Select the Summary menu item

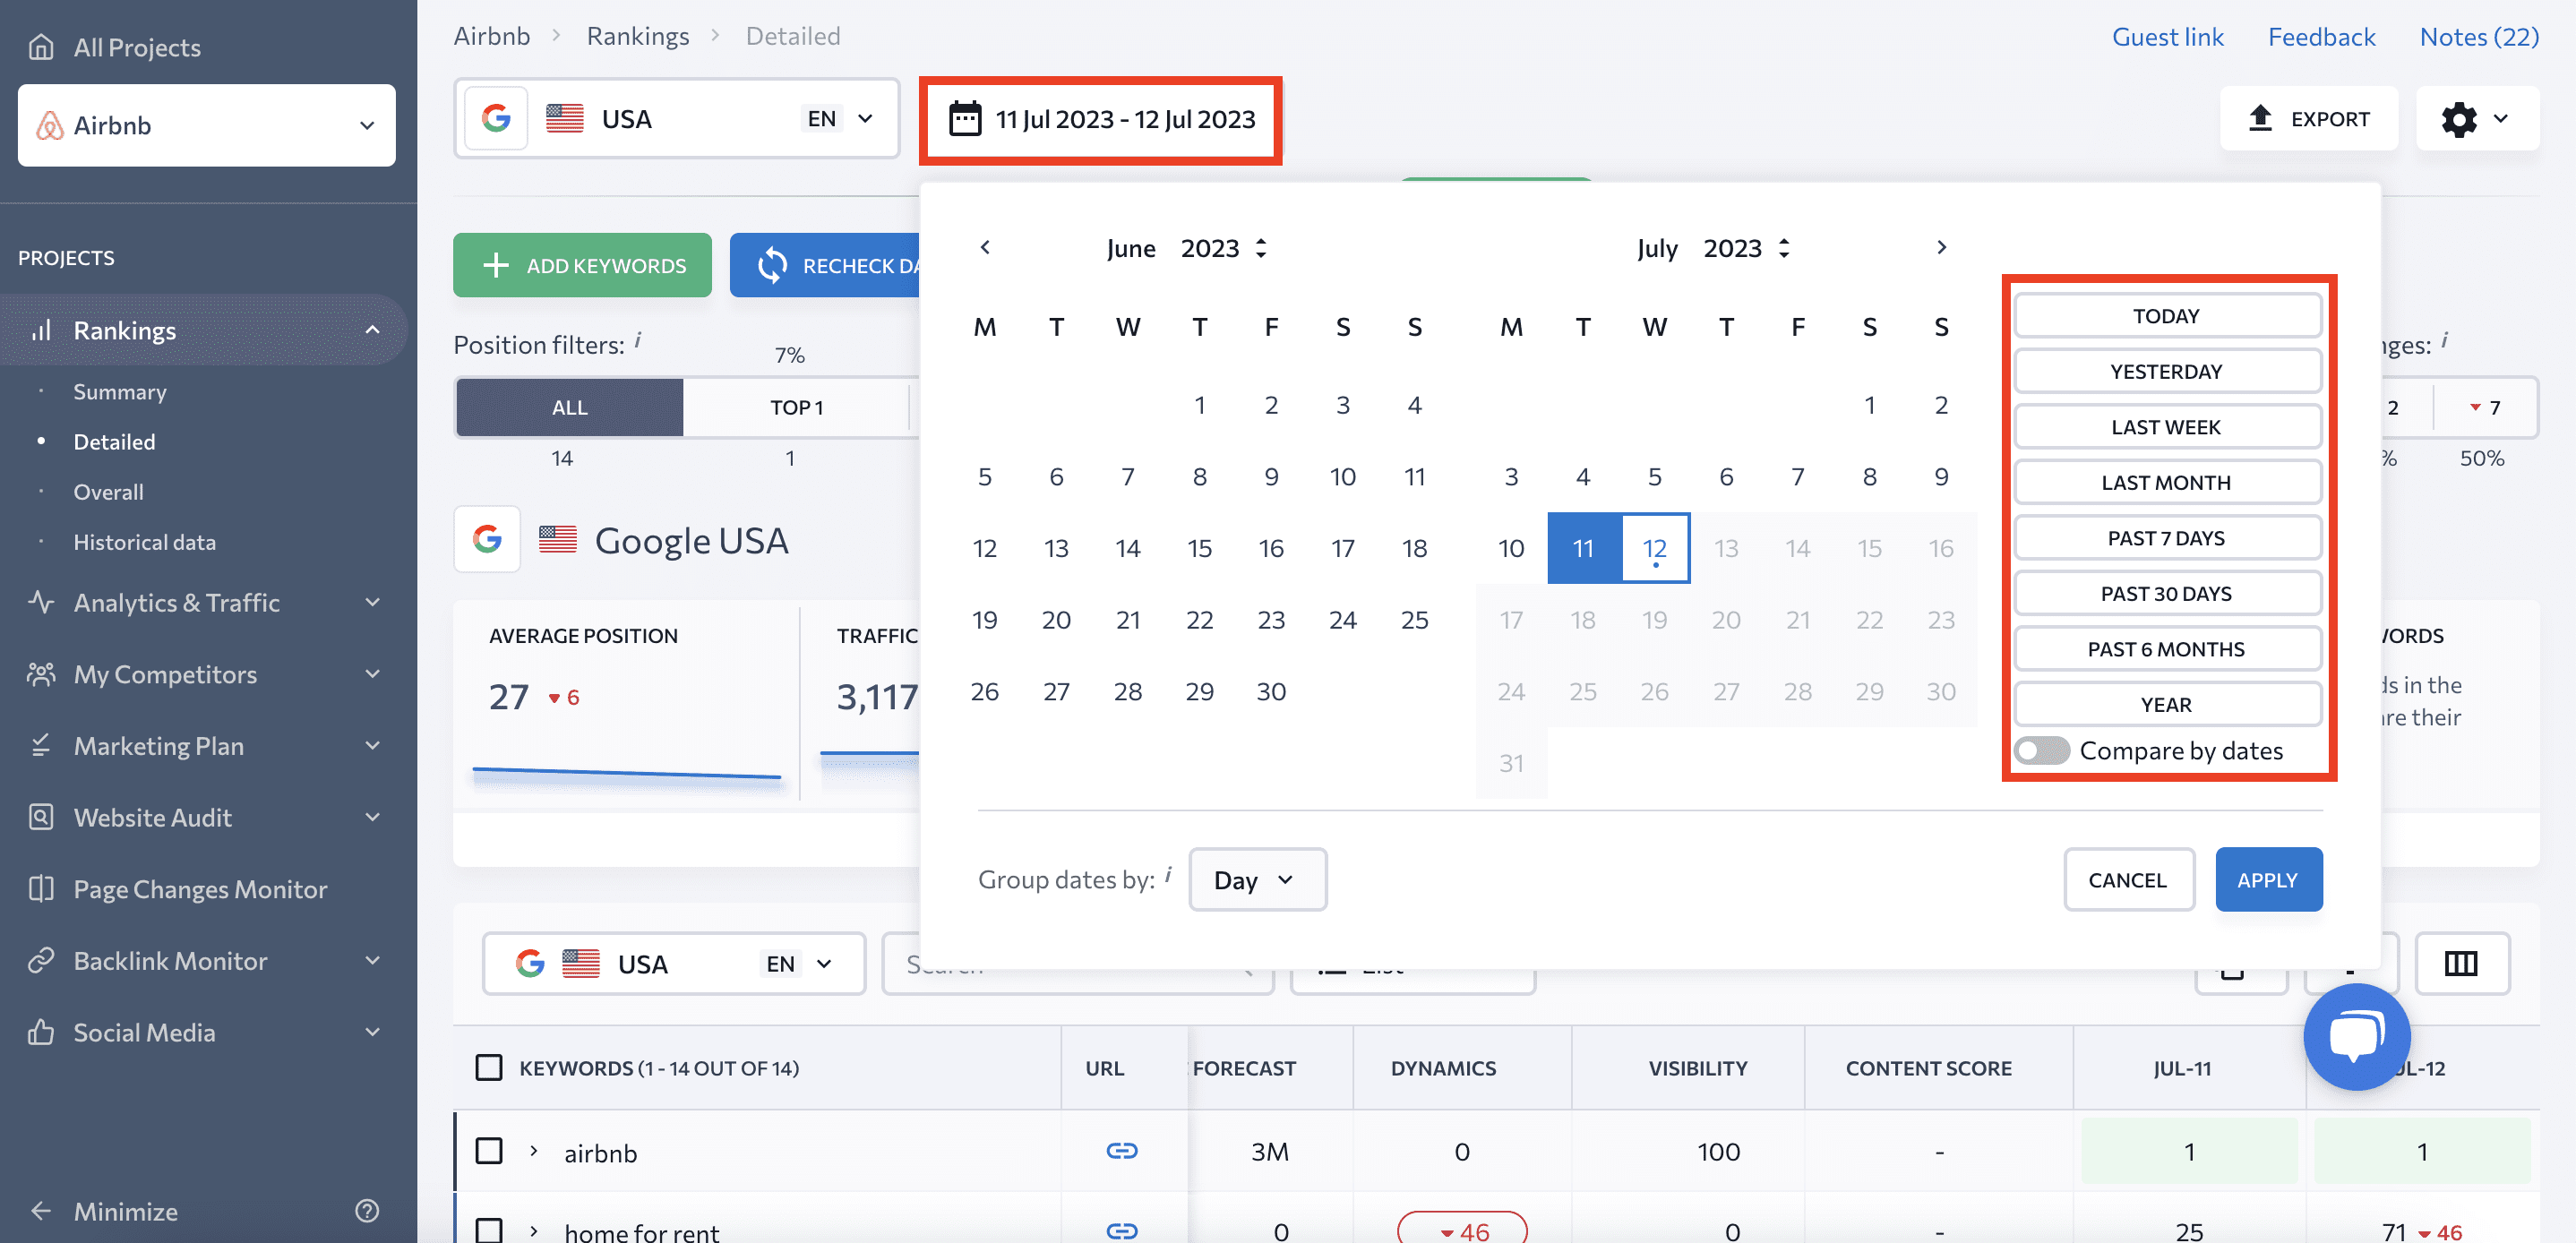tap(118, 390)
